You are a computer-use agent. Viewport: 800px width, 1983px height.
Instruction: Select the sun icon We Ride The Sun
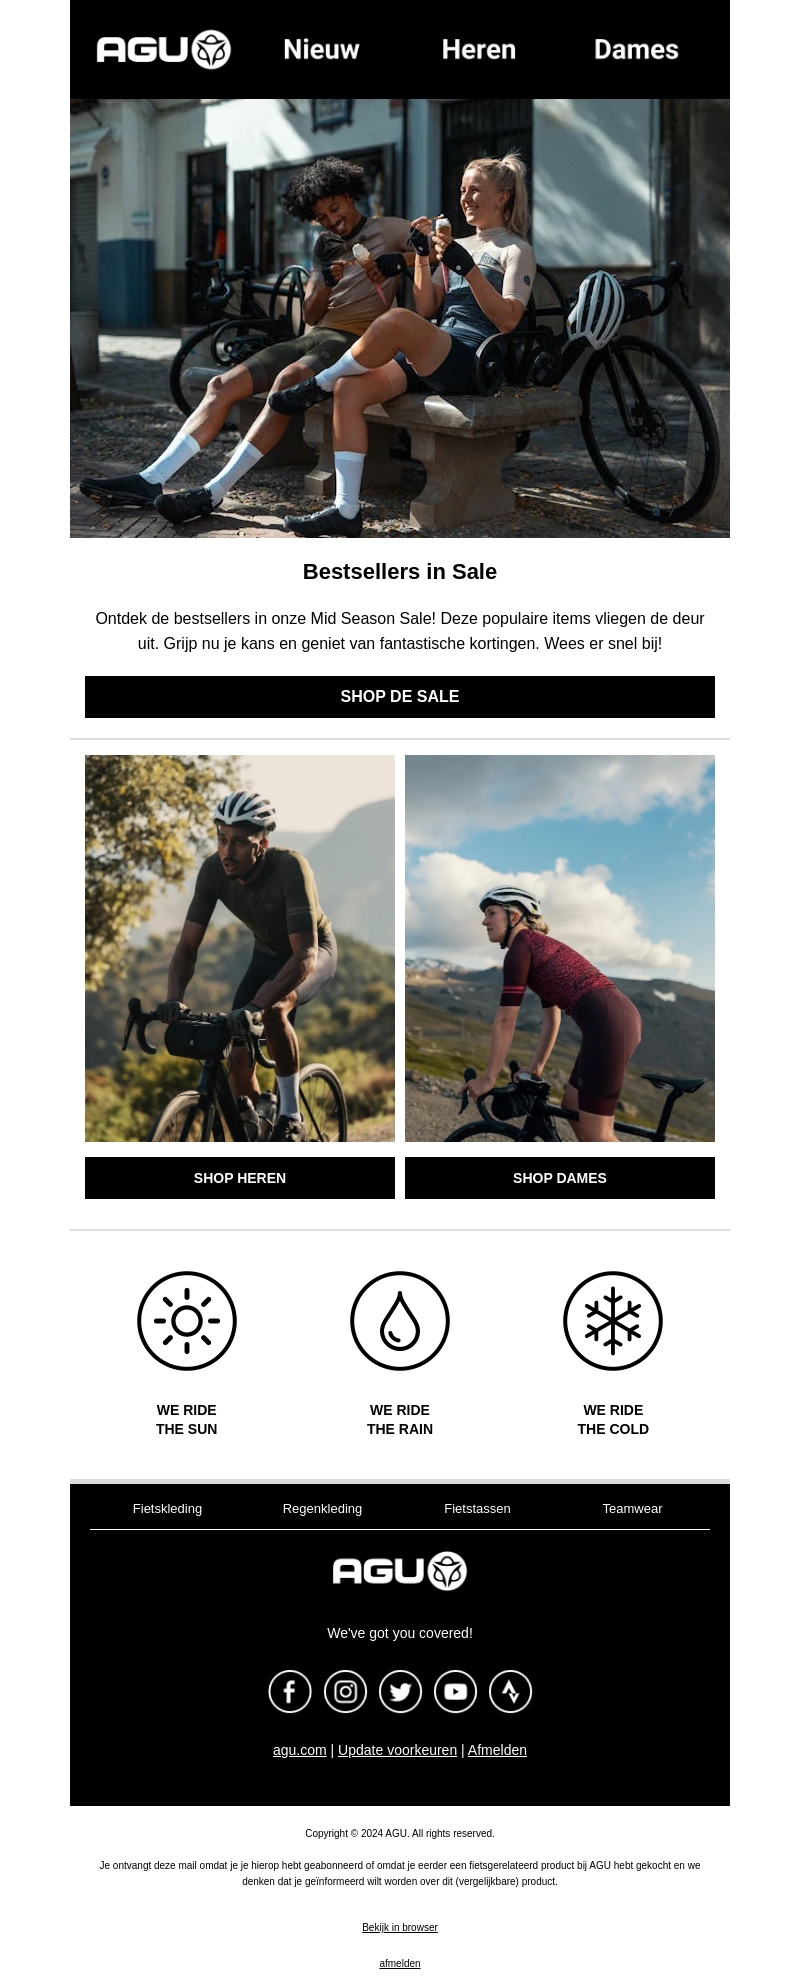click(187, 1321)
